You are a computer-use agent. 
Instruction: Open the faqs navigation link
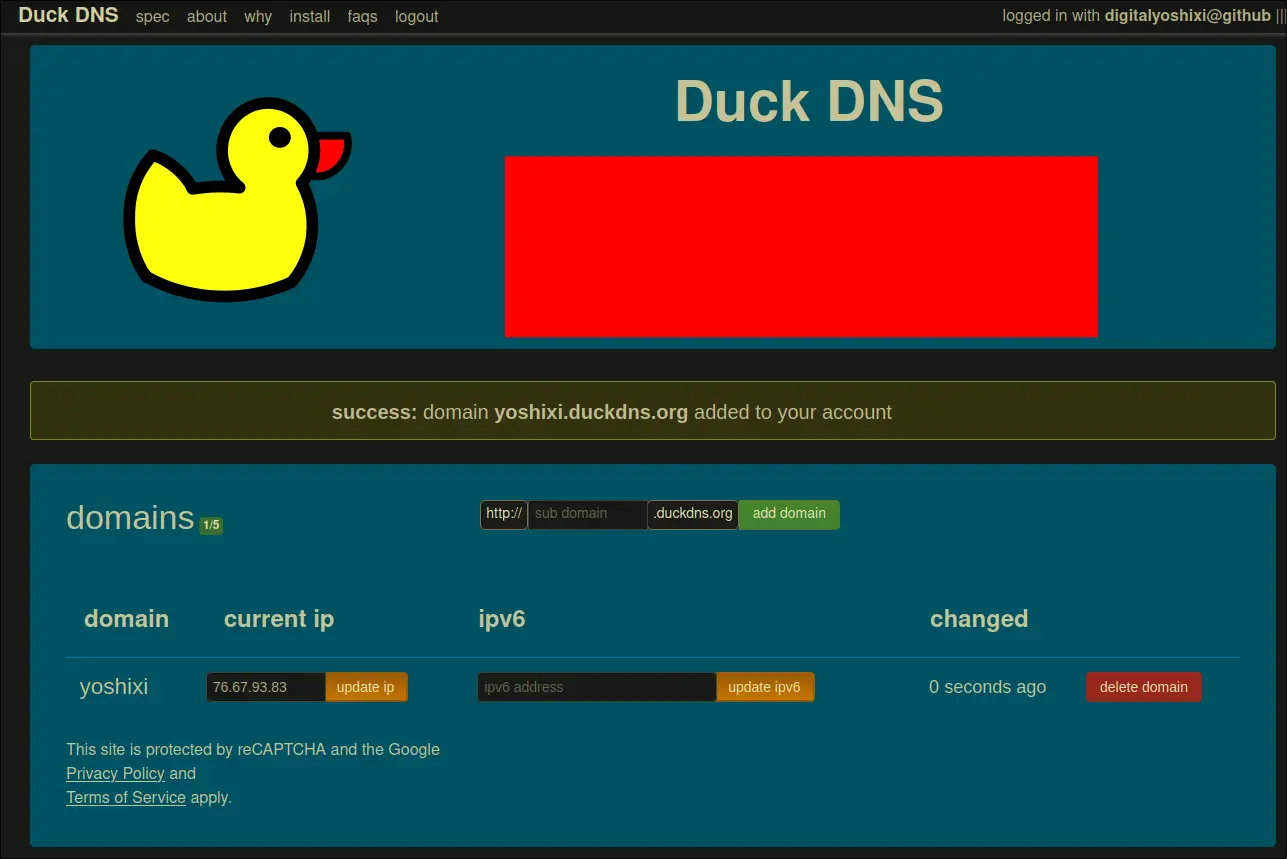tap(362, 17)
